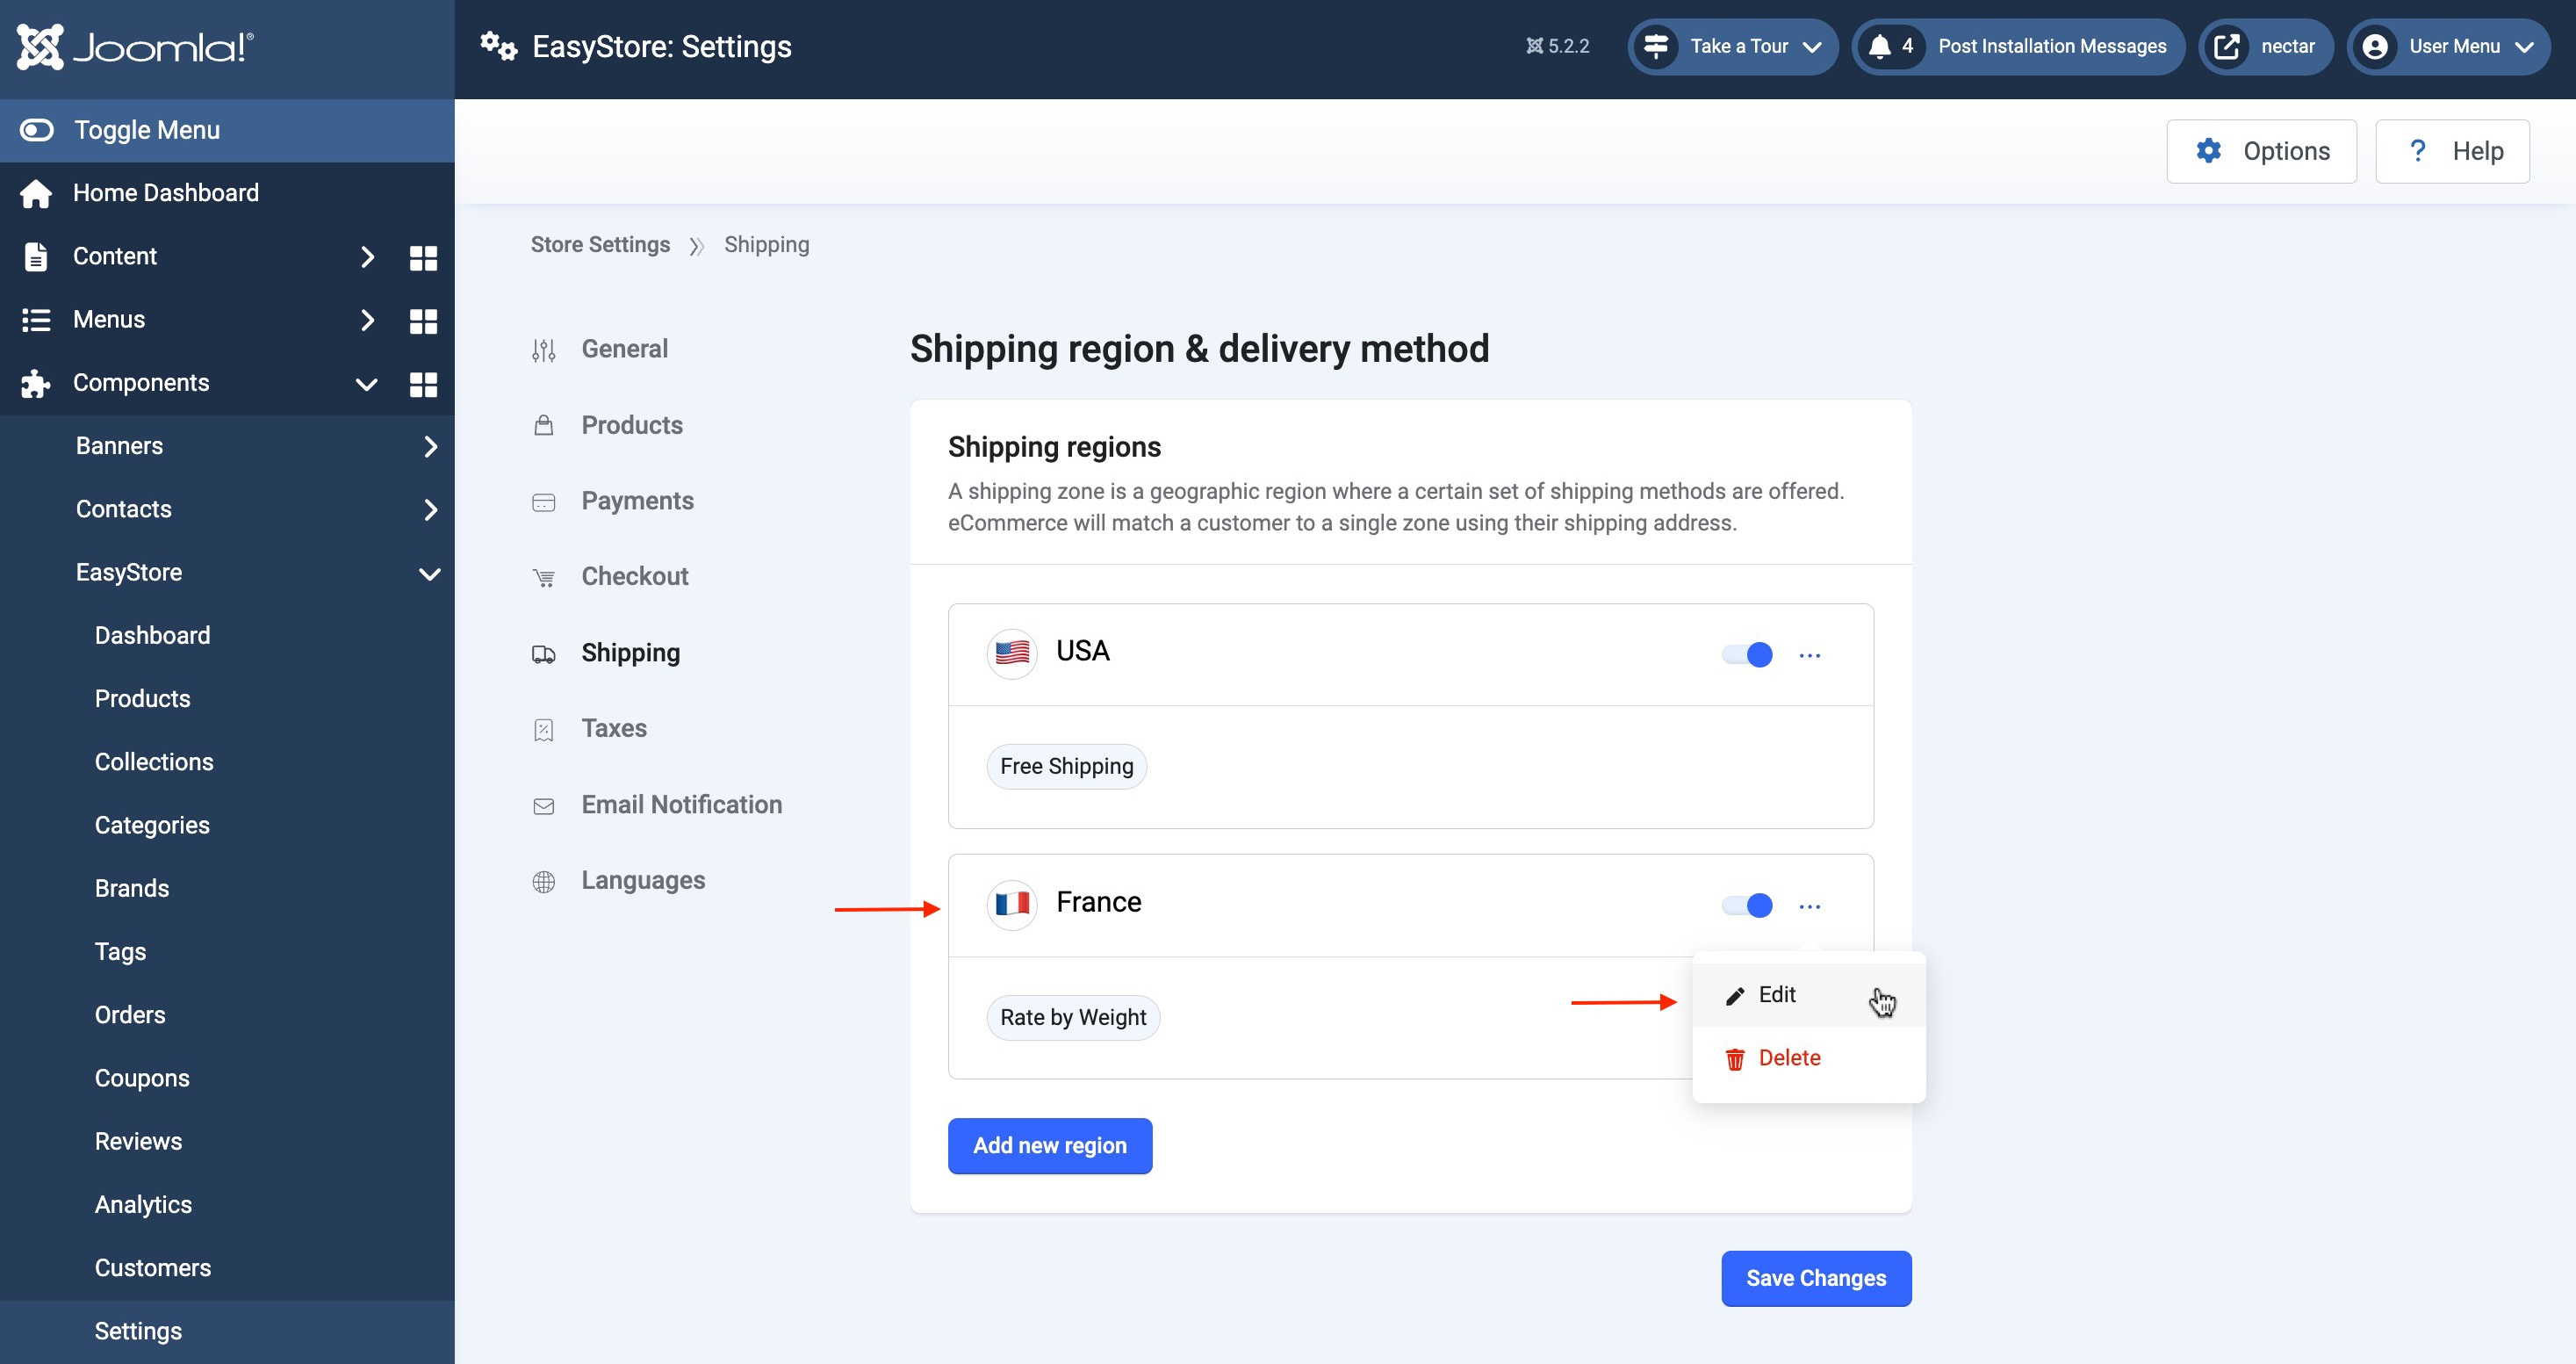Disable the France shipping region toggle
Image resolution: width=2576 pixels, height=1364 pixels.
1747,906
